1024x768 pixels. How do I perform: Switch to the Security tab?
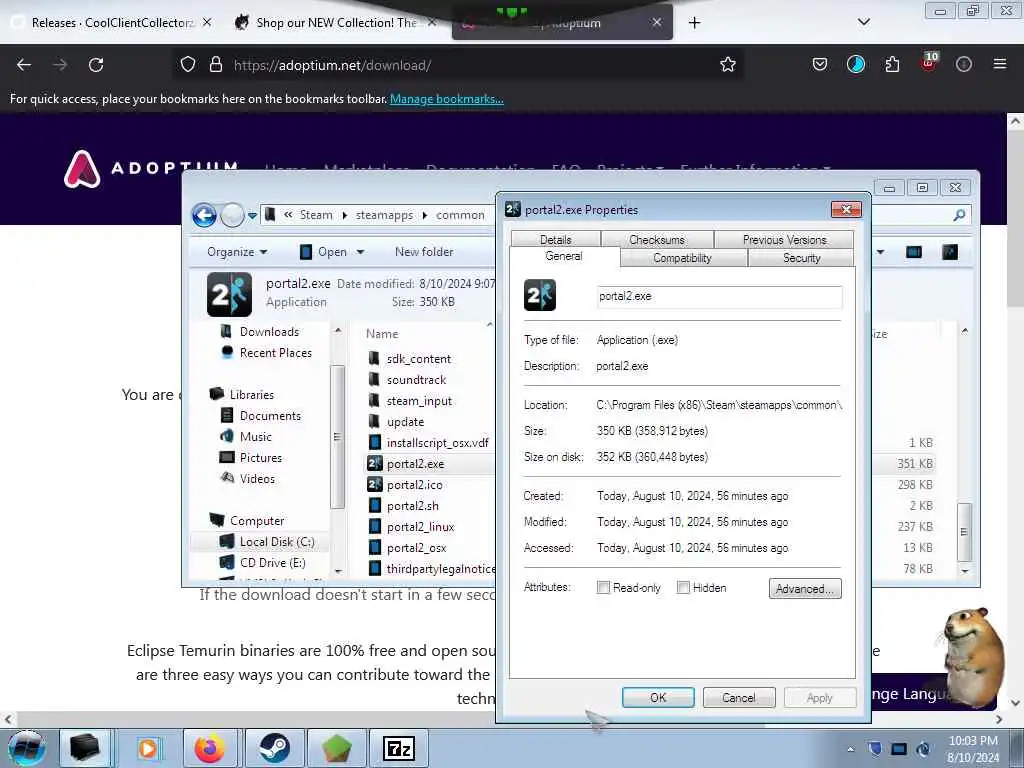[x=801, y=258]
